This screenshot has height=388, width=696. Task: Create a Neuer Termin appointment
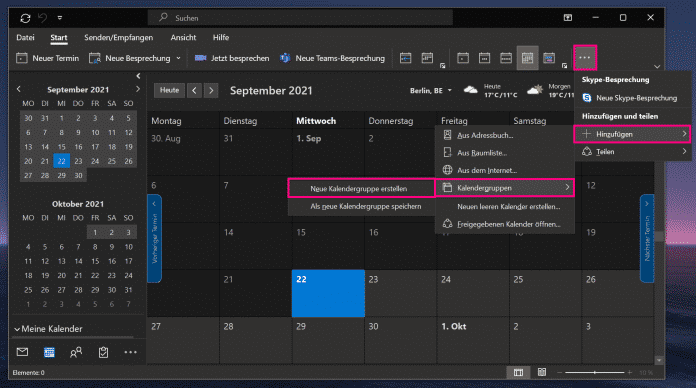[47, 58]
